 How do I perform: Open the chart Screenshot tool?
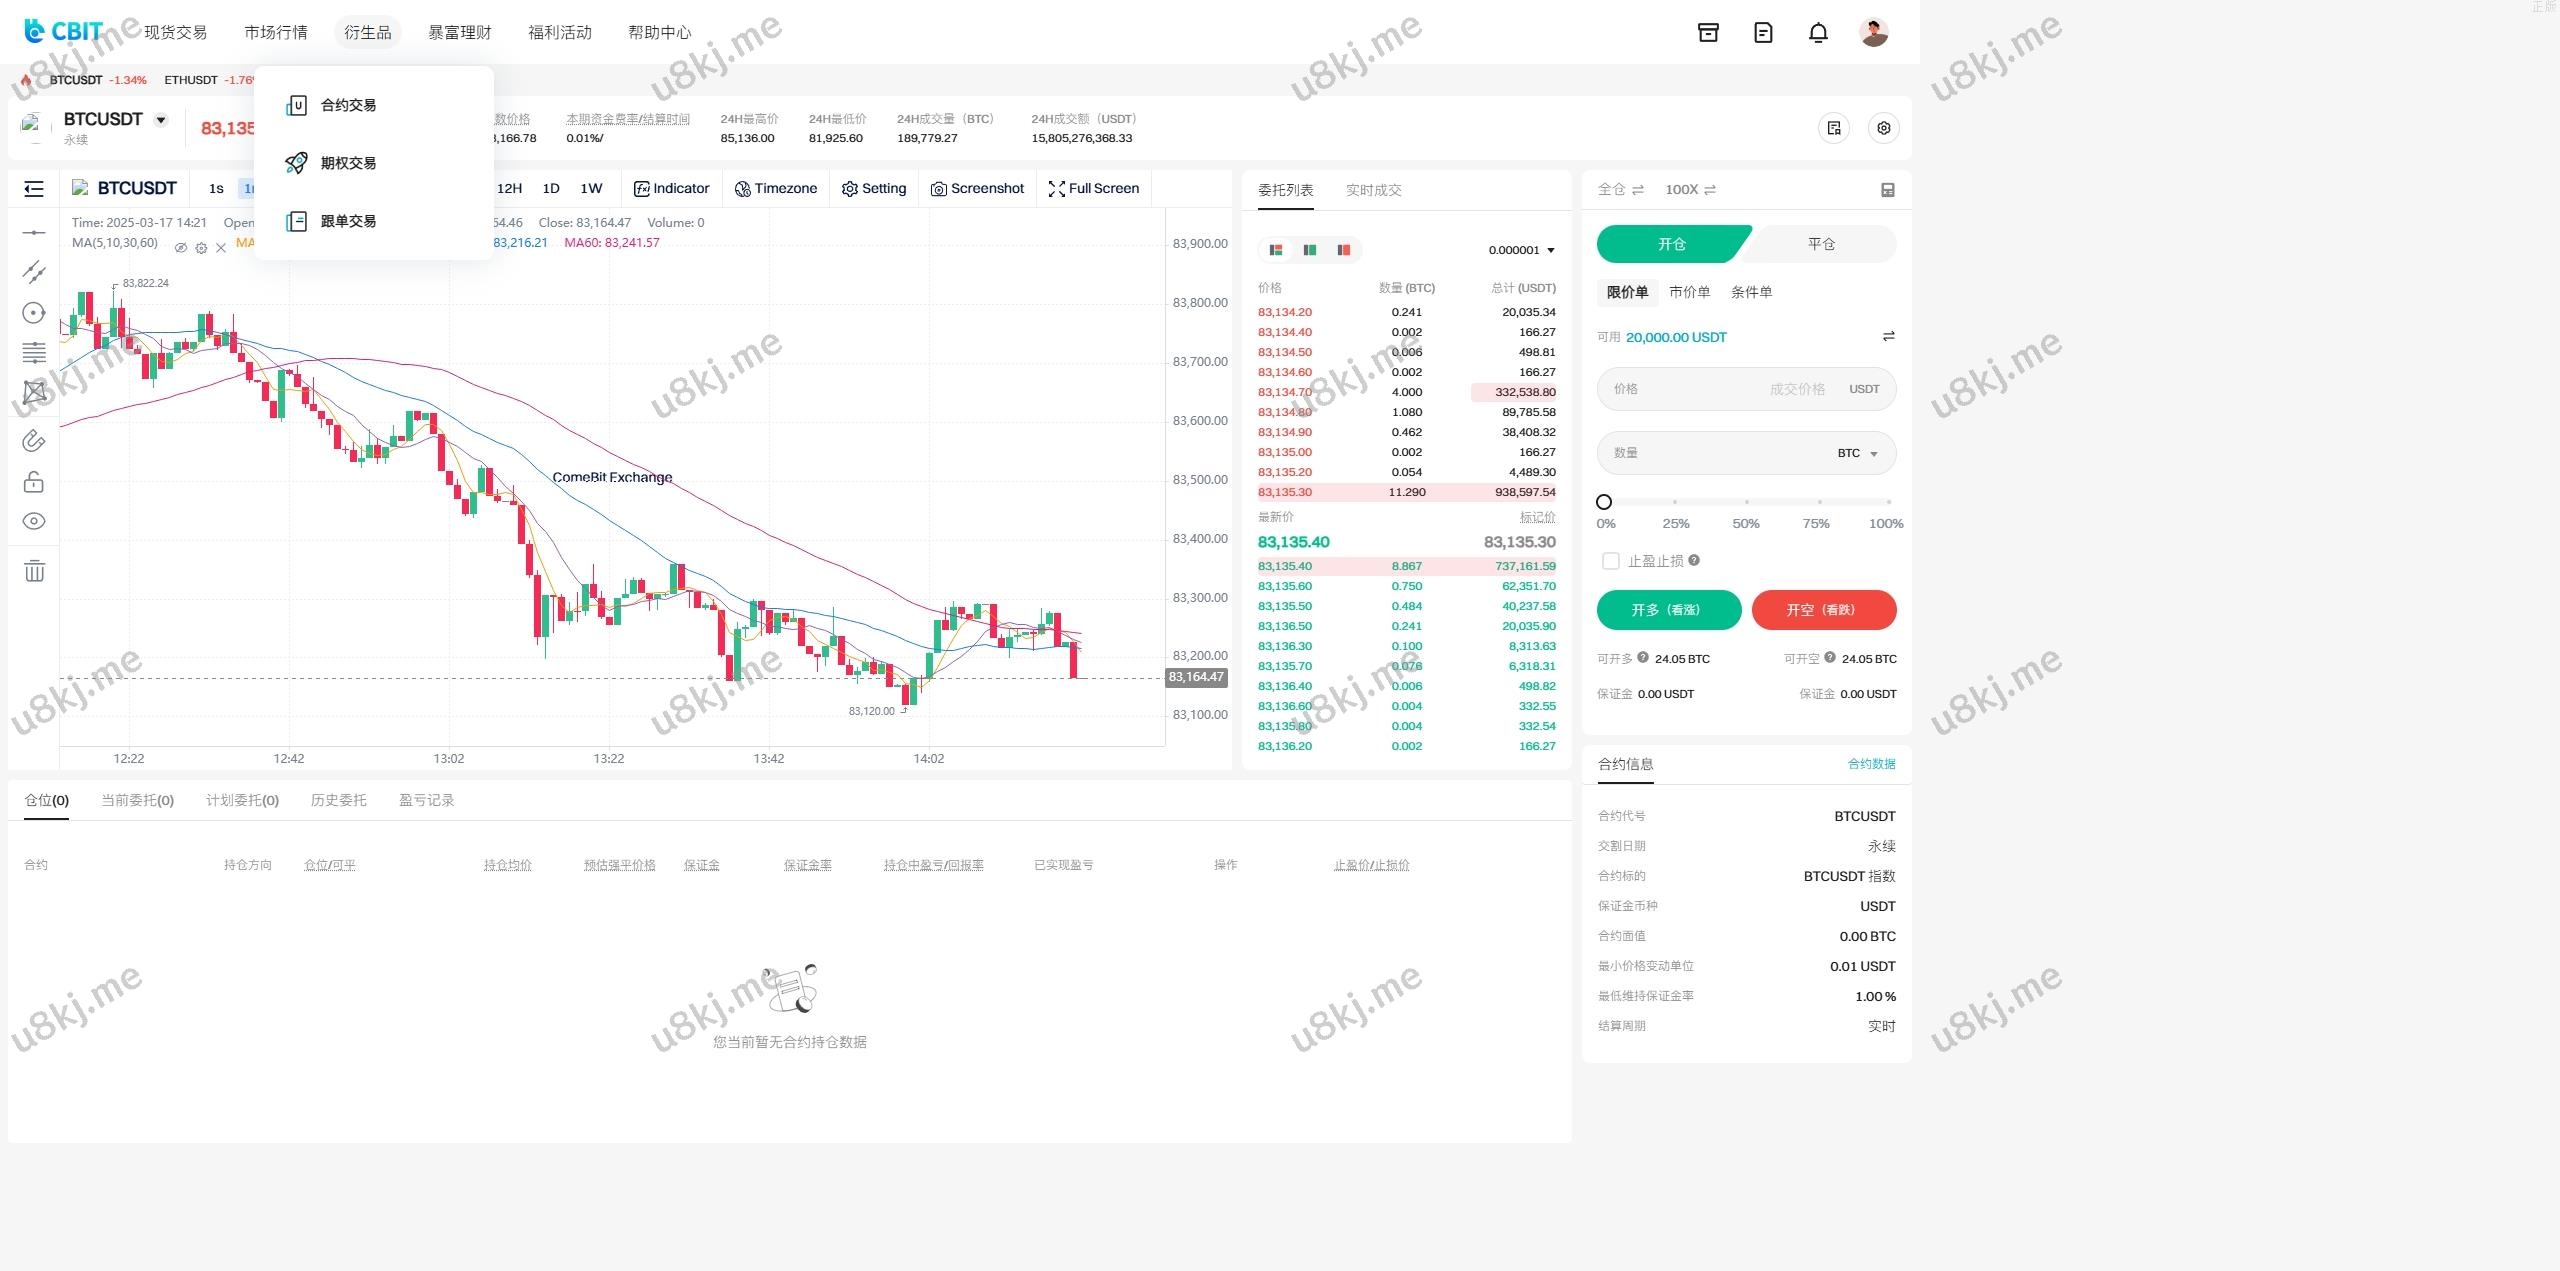tap(977, 189)
